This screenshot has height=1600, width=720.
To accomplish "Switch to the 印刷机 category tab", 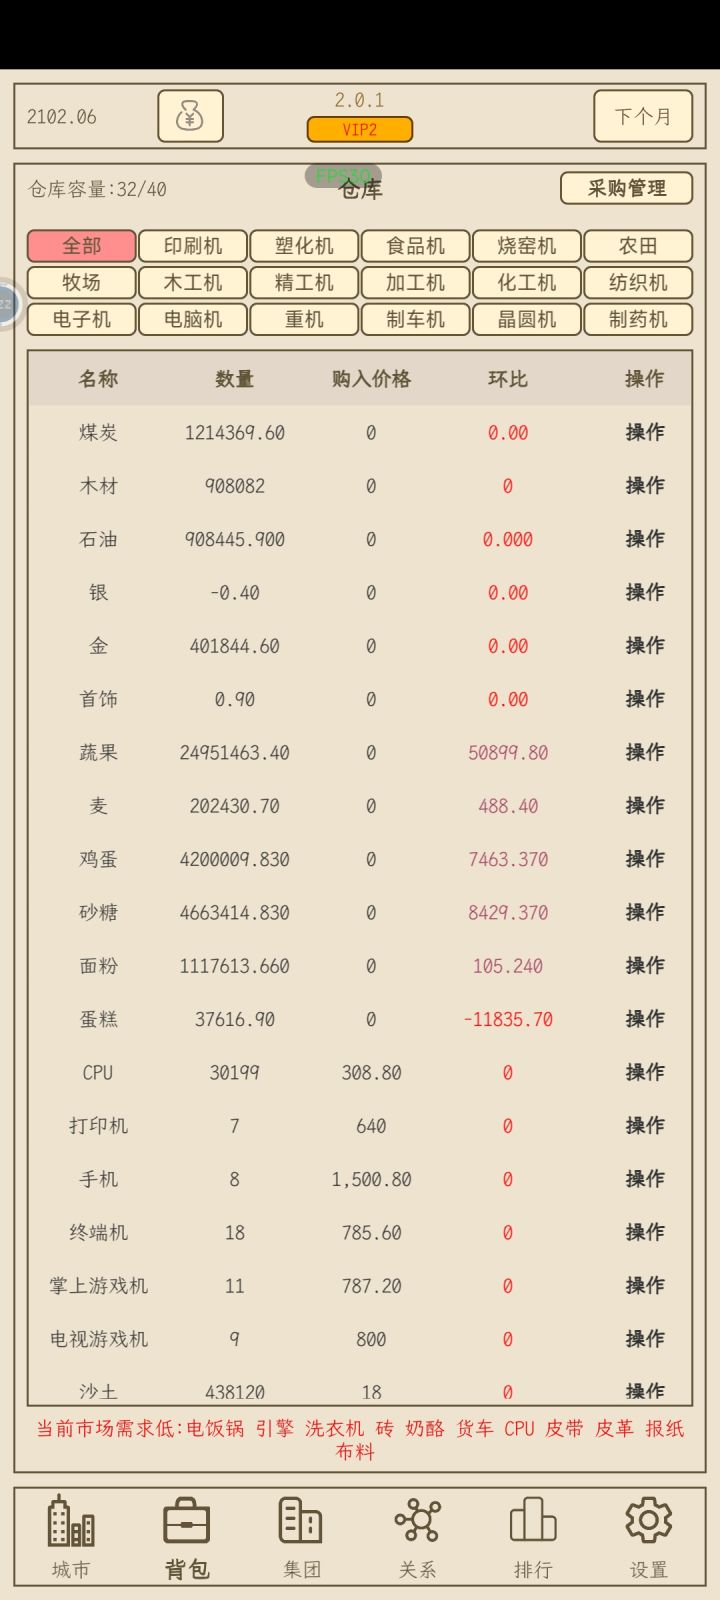I will pyautogui.click(x=193, y=246).
